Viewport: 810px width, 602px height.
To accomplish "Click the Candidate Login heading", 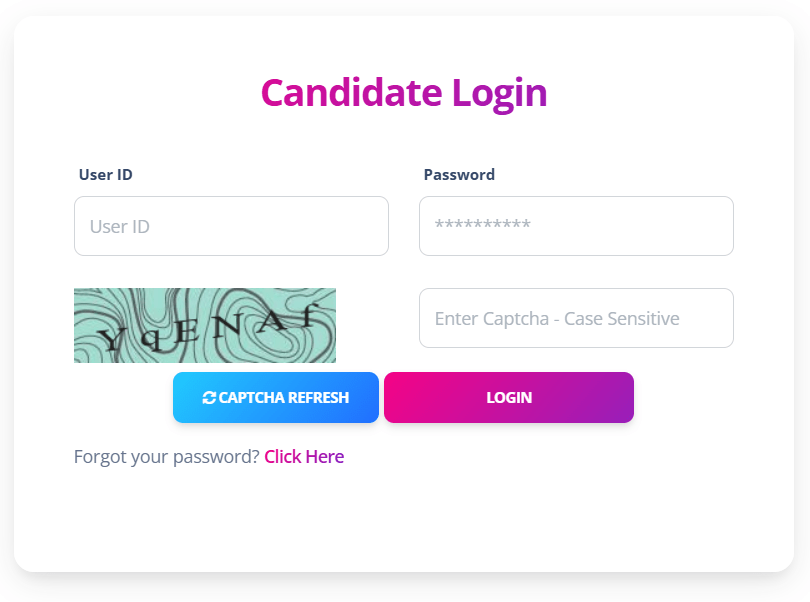I will pos(404,94).
